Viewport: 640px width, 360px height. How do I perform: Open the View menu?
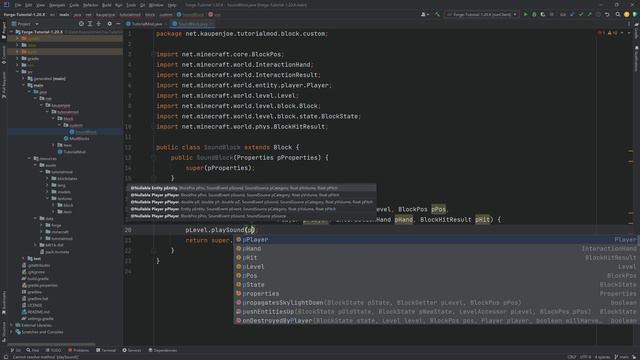pyautogui.click(x=40, y=5)
